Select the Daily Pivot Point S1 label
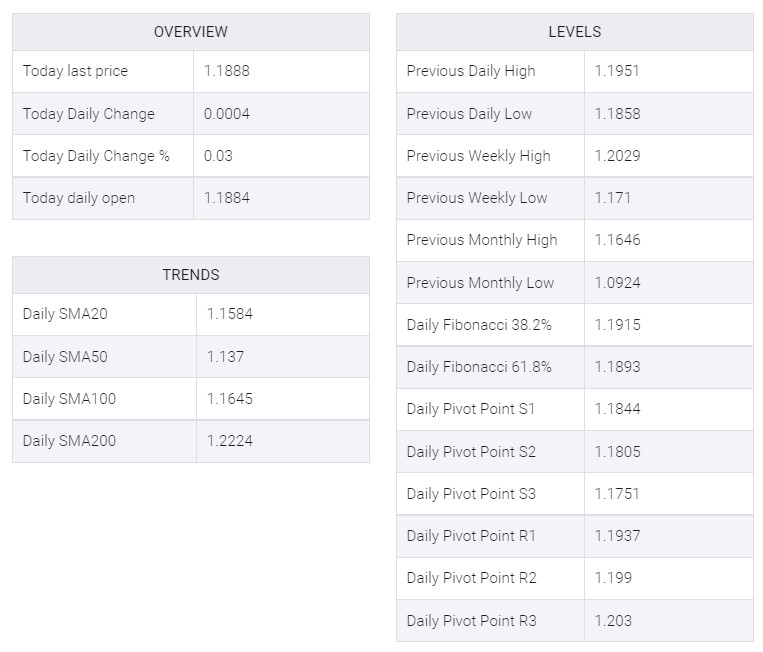 tap(471, 409)
